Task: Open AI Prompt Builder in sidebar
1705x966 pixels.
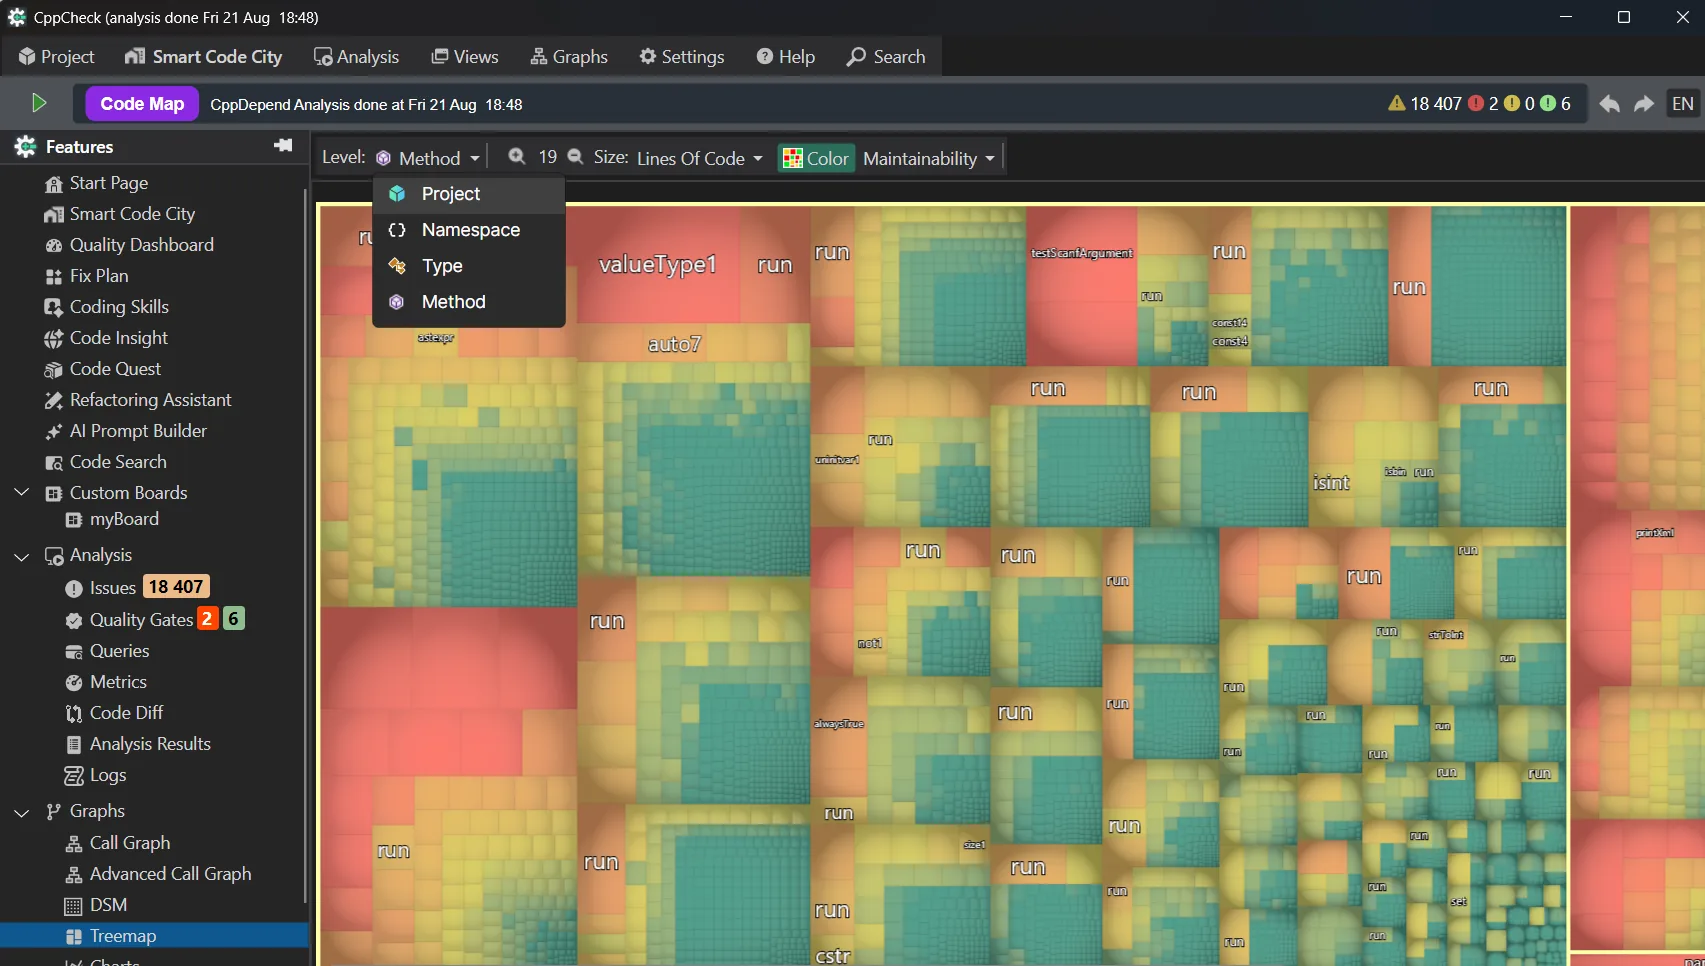Action: [138, 431]
